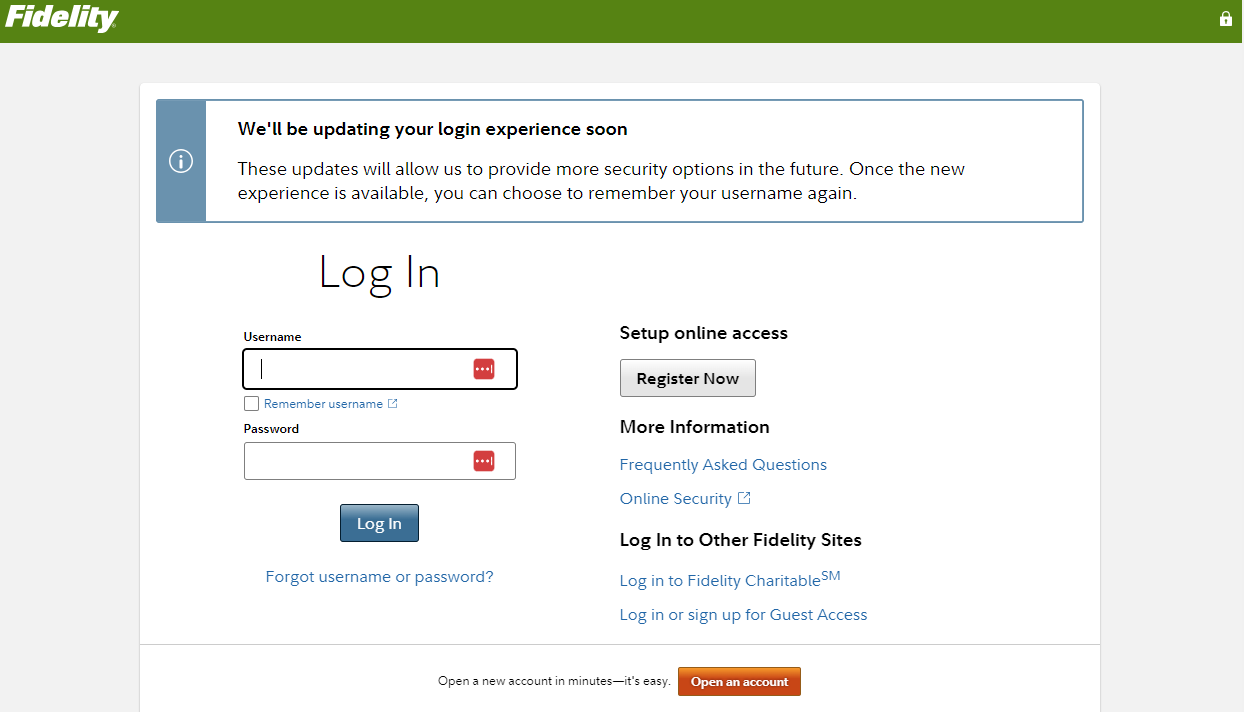1244x712 pixels.
Task: Click the login update notice banner
Action: tap(620, 160)
